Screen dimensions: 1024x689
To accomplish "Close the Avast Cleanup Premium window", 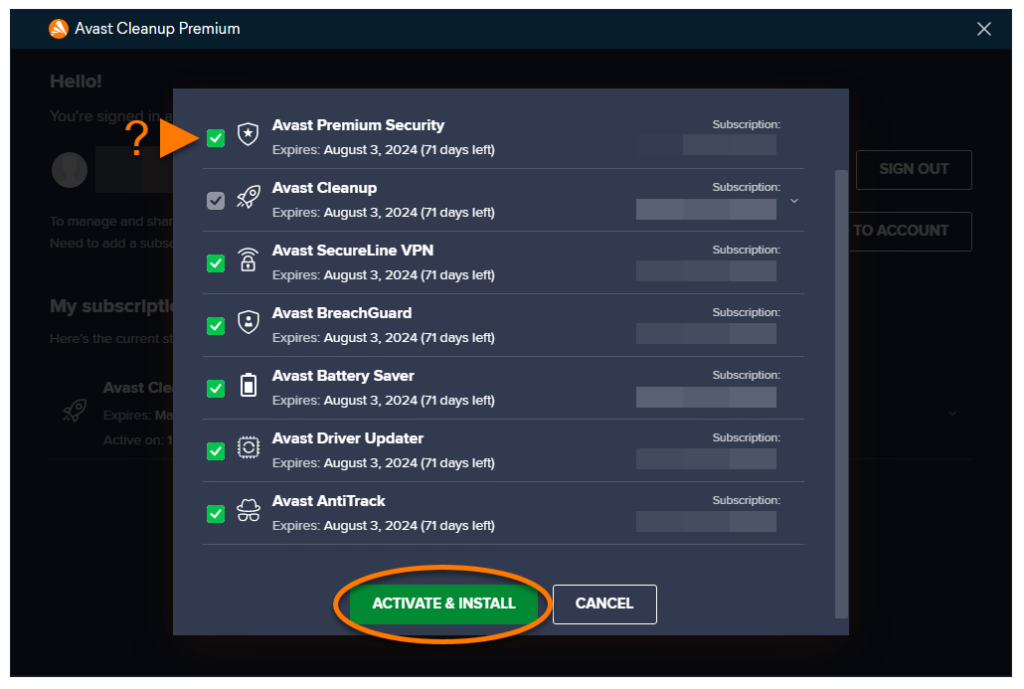I will [984, 29].
